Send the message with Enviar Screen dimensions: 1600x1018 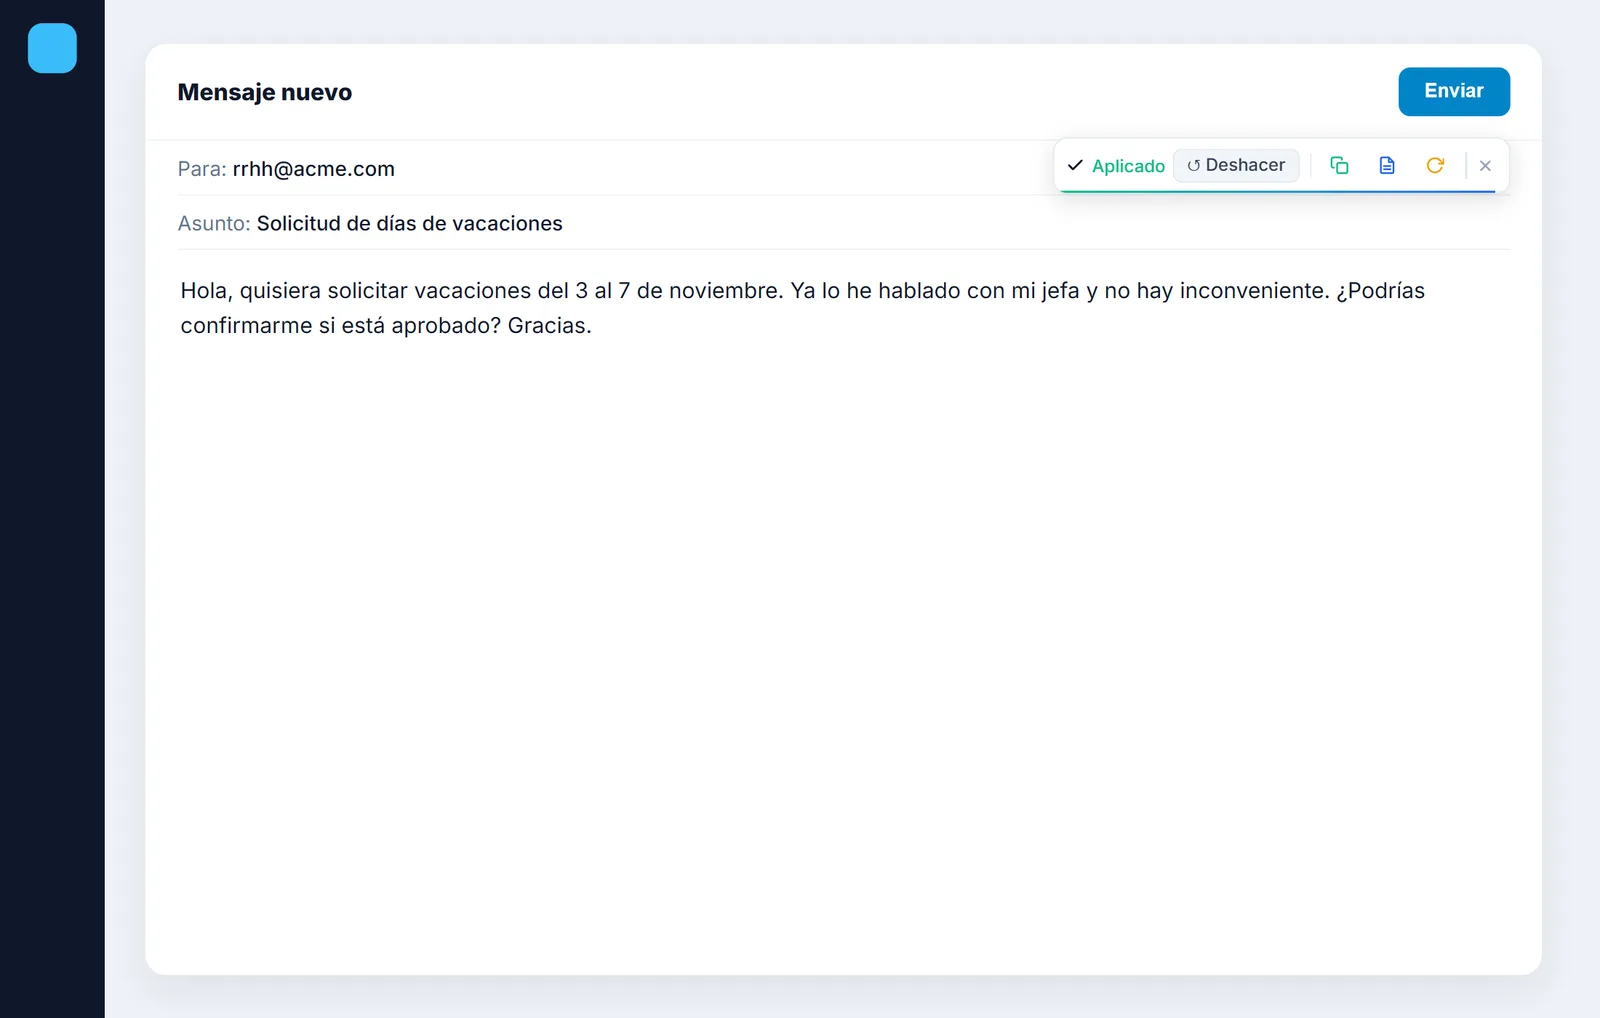[1454, 91]
